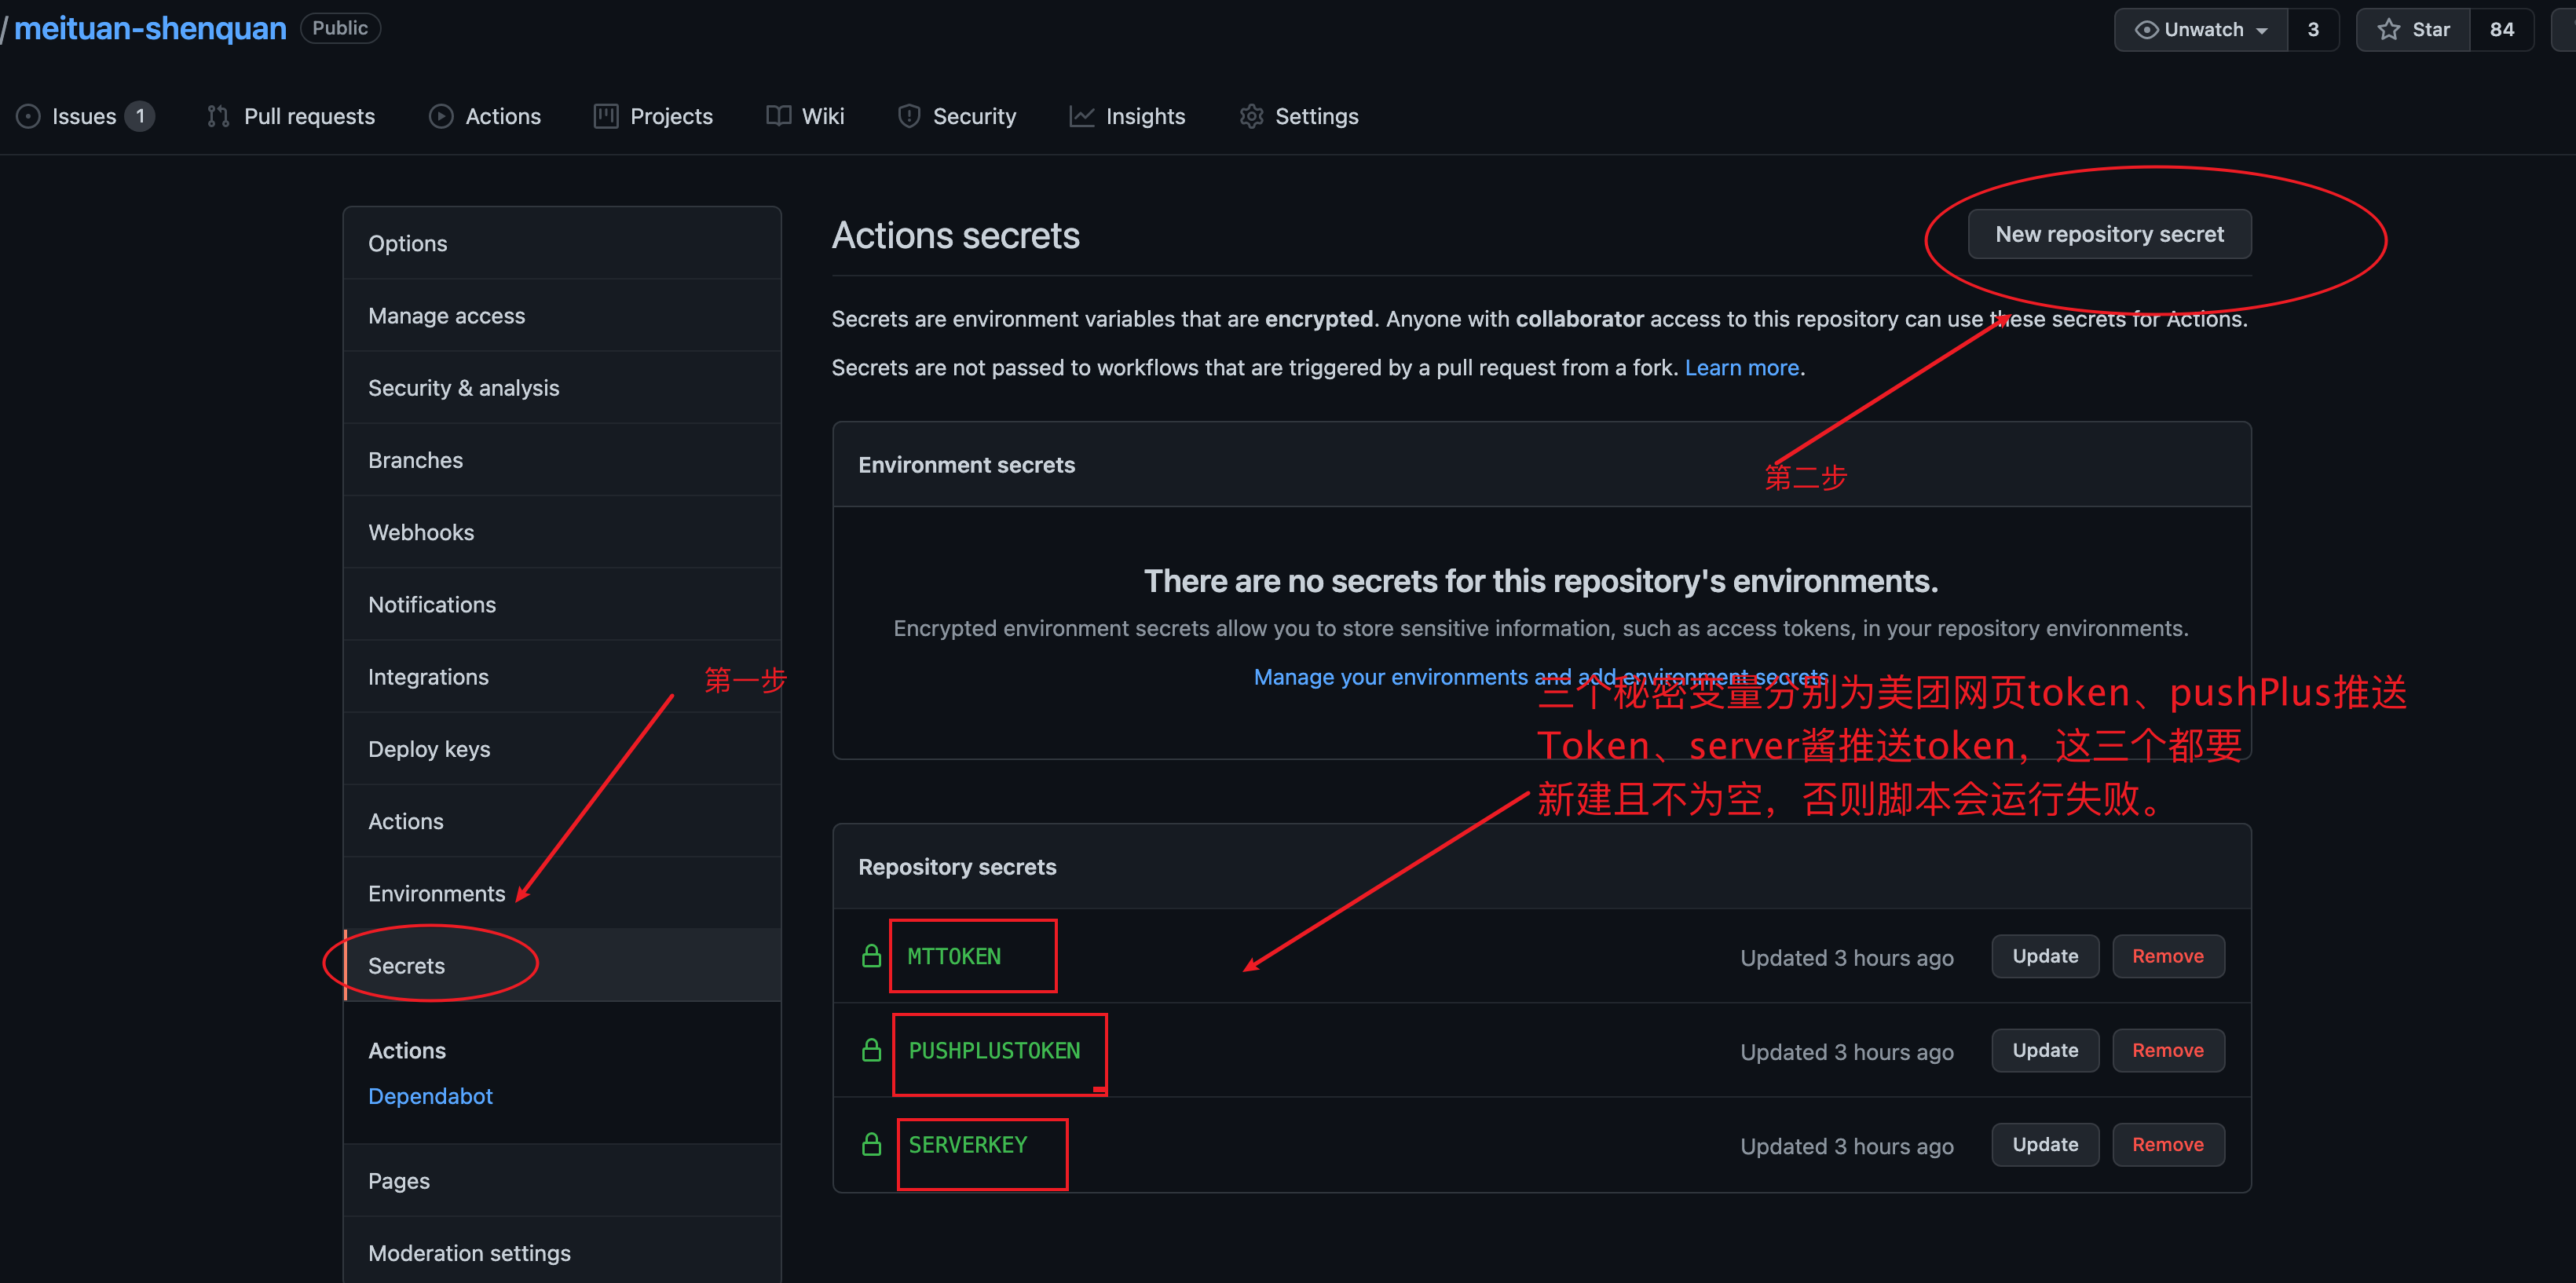Click the Public visibility badge
Screen dimensions: 2576x1283
(x=340, y=28)
